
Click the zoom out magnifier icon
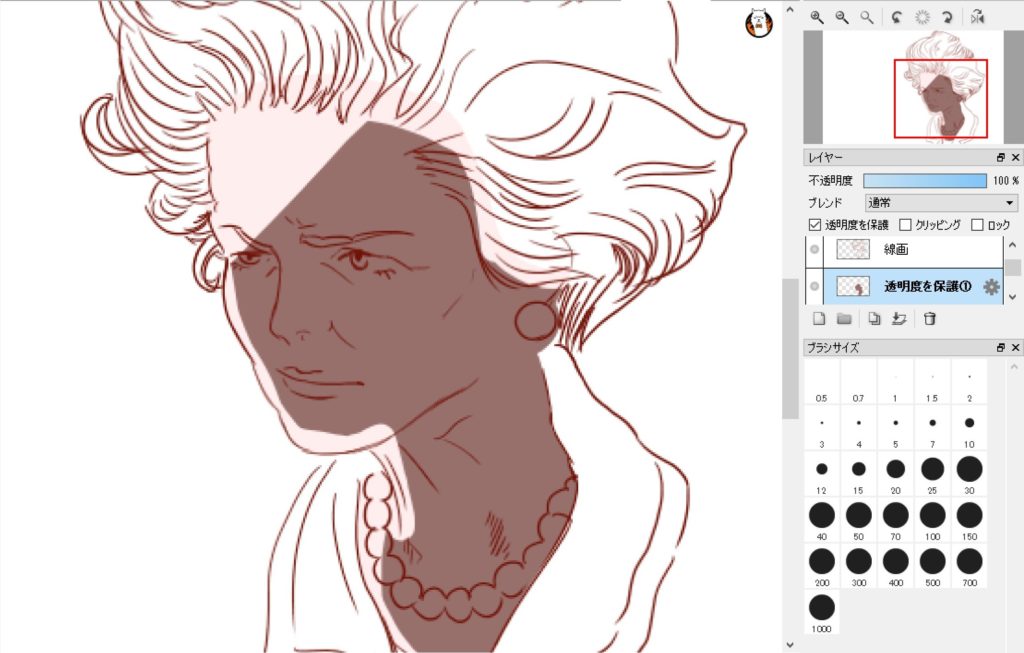[x=842, y=17]
